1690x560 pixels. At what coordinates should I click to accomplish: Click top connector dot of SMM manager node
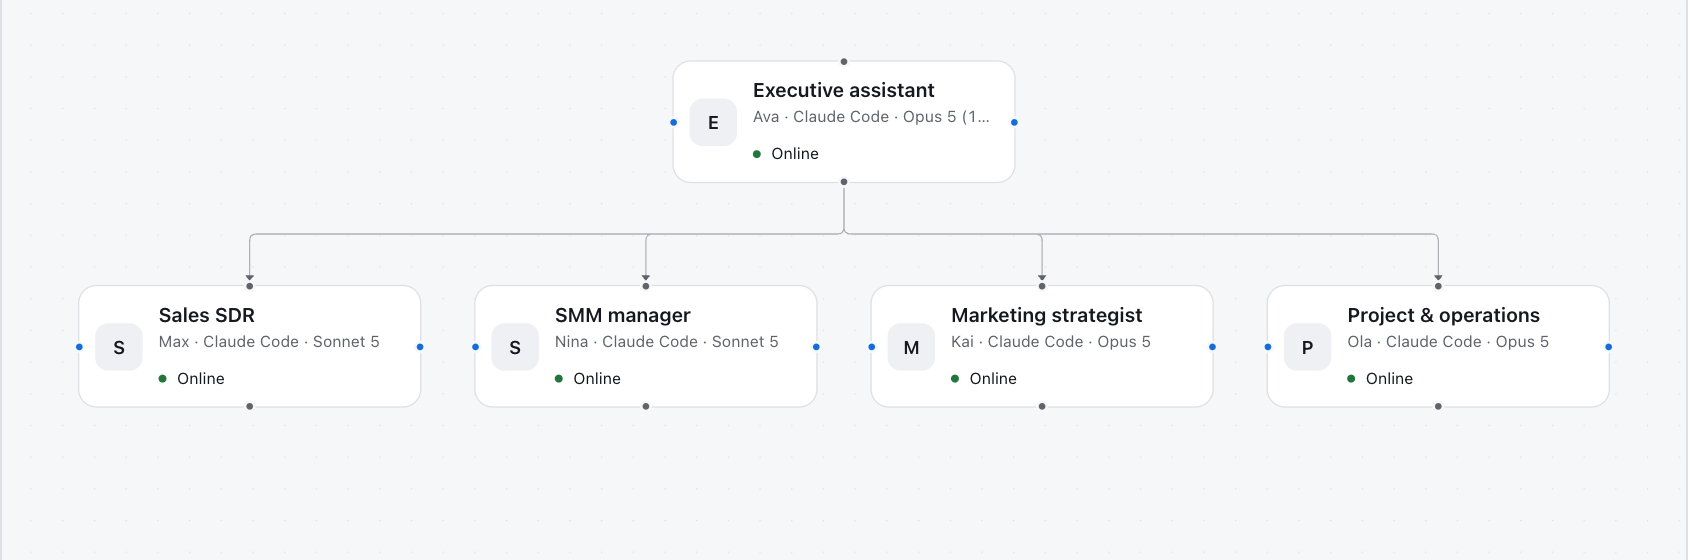(646, 286)
